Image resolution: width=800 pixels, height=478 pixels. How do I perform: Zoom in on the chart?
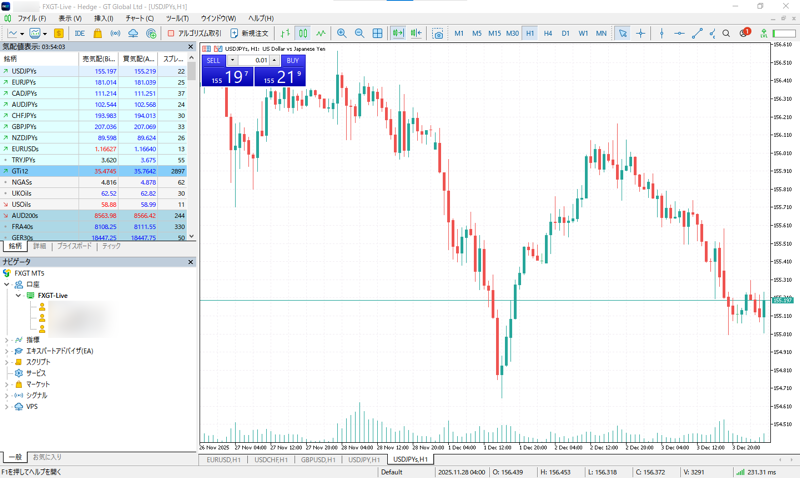click(342, 33)
